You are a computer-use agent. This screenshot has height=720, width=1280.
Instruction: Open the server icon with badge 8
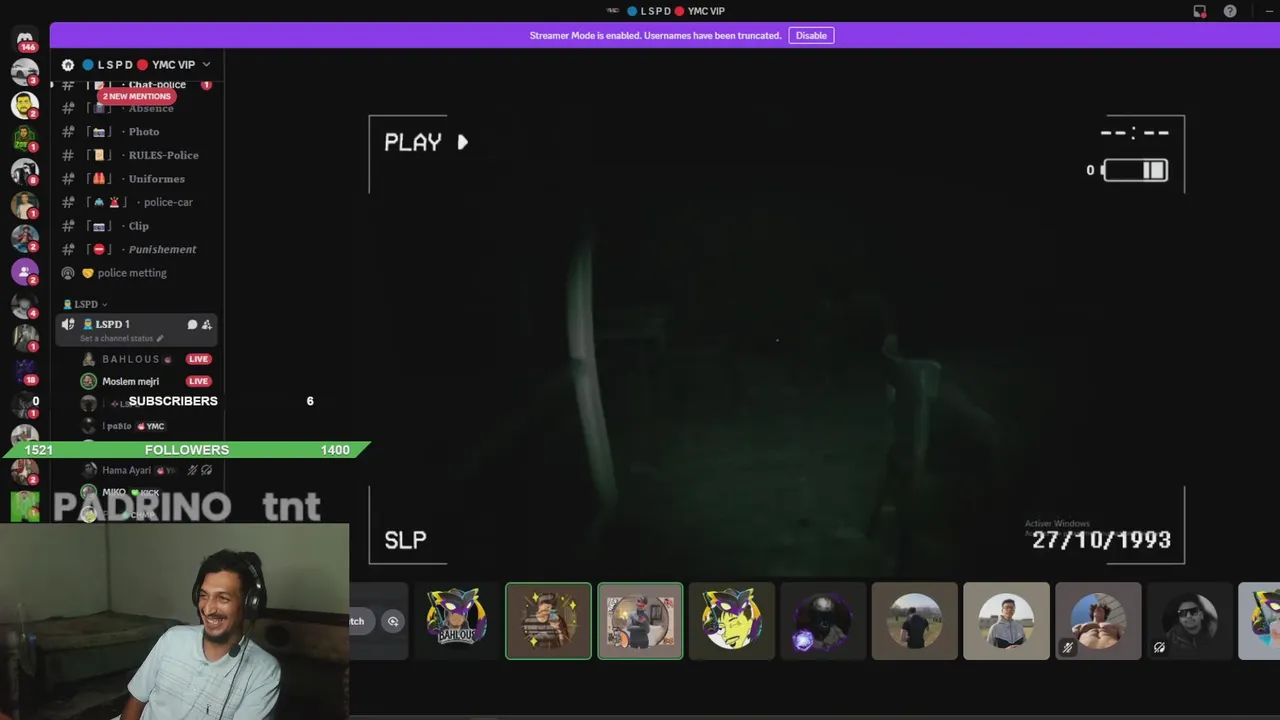point(25,171)
